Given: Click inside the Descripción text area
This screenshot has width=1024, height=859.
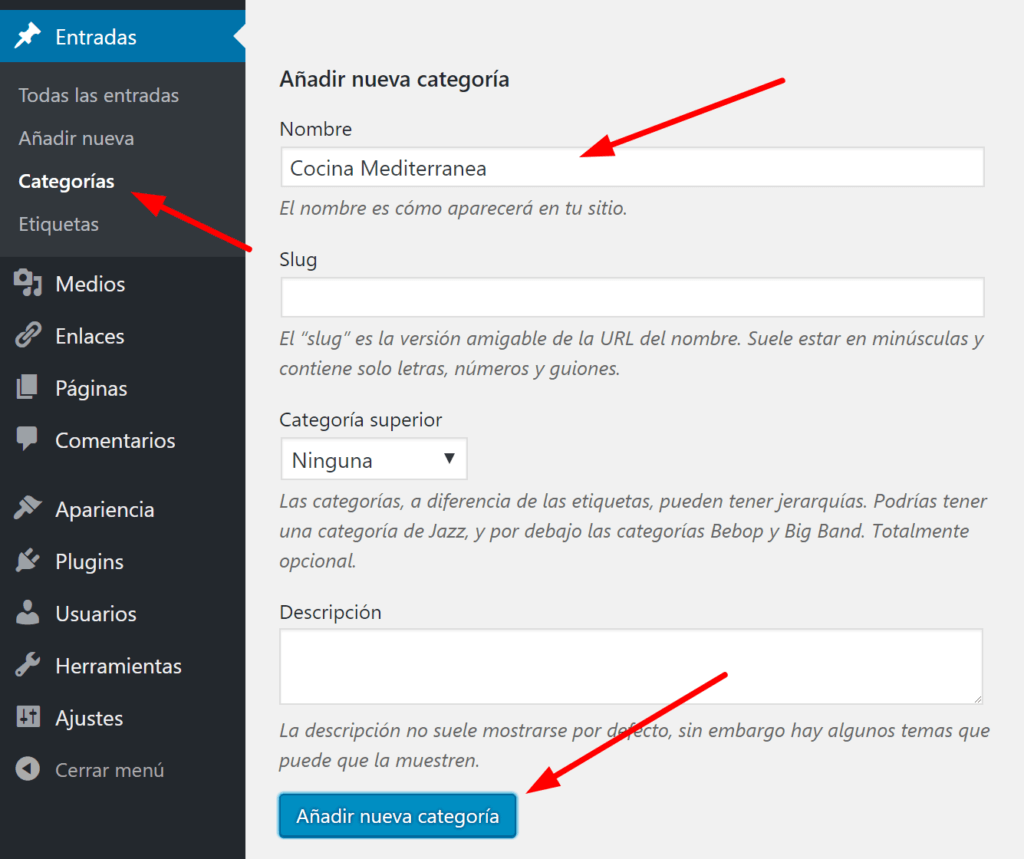Looking at the screenshot, I should [x=631, y=666].
